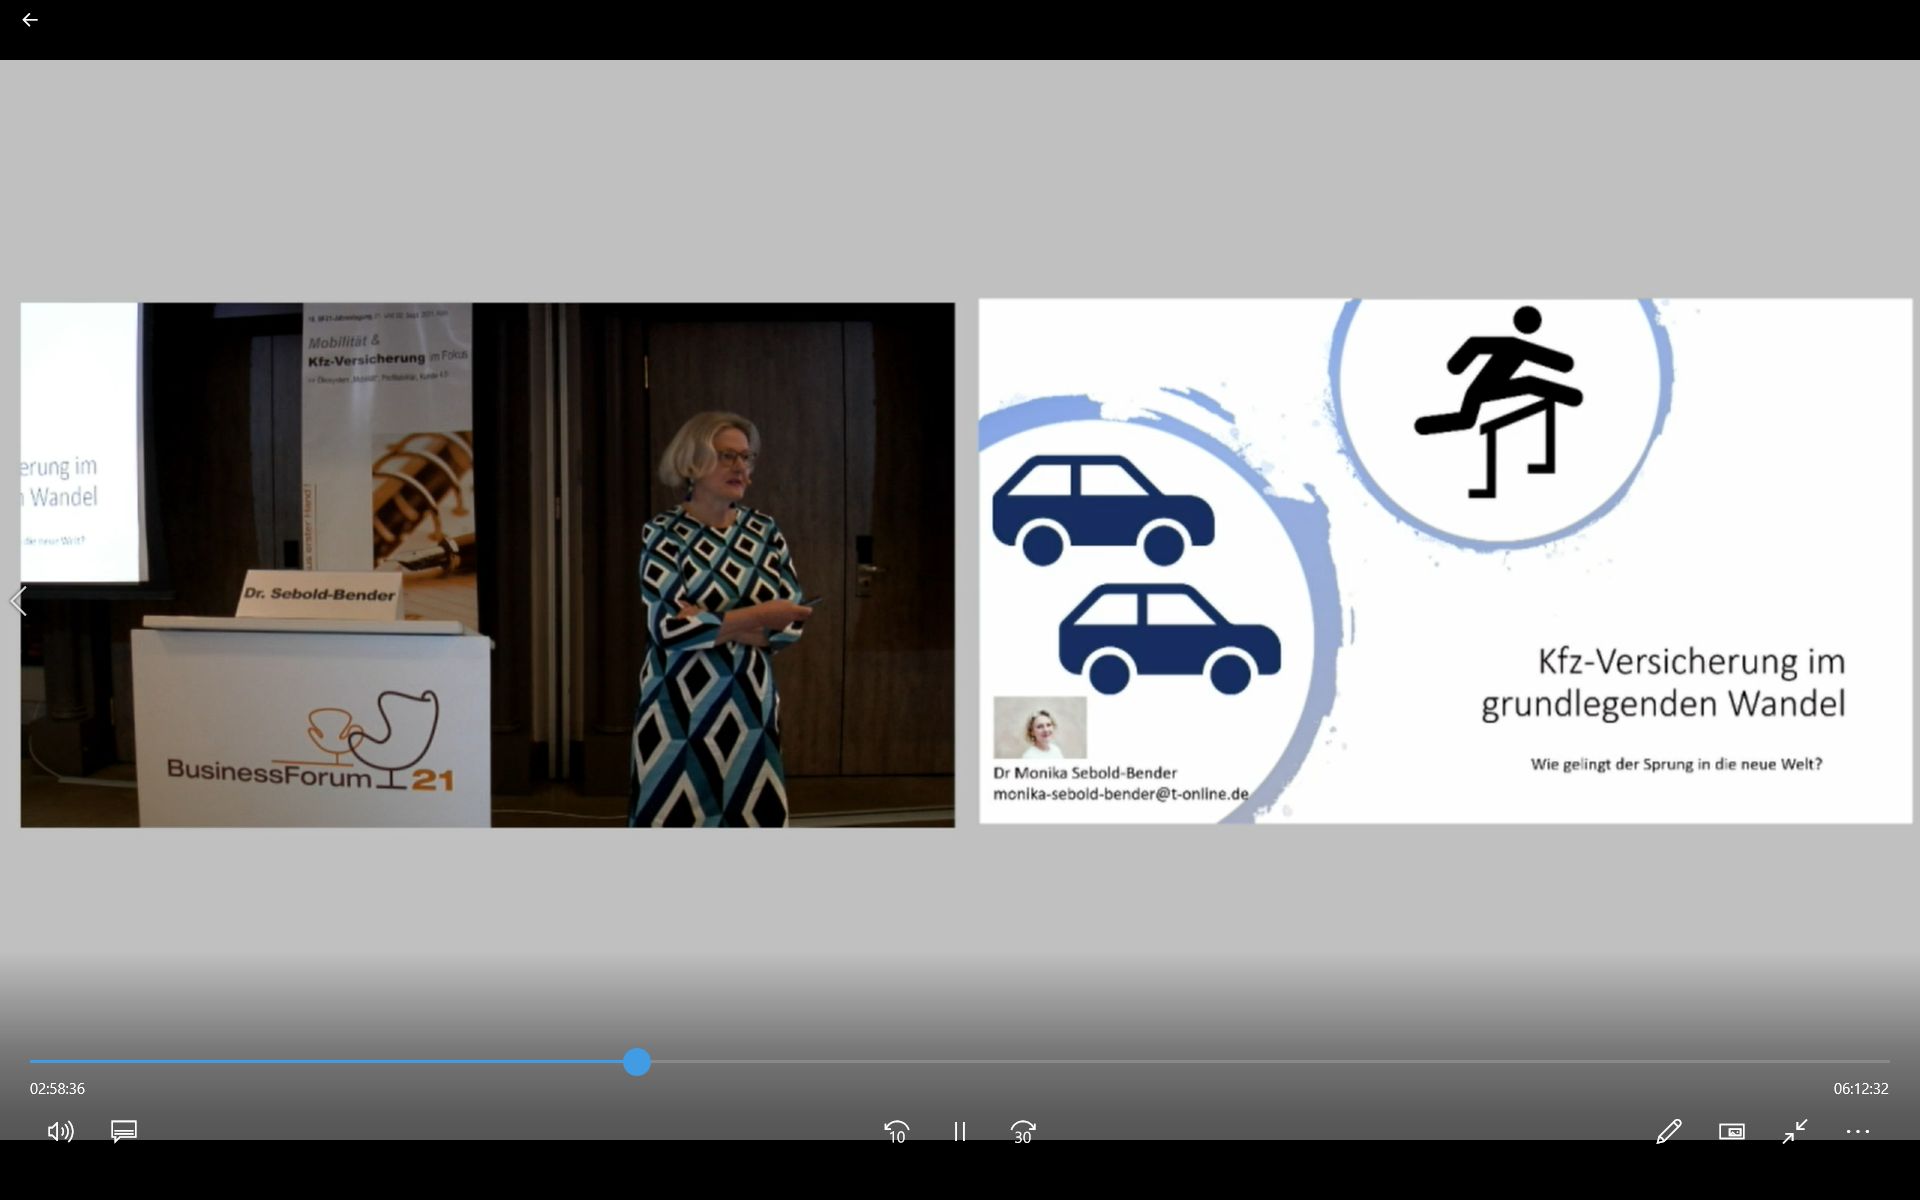This screenshot has height=1200, width=1920.
Task: Go back using the top-left arrow
Action: tap(30, 20)
